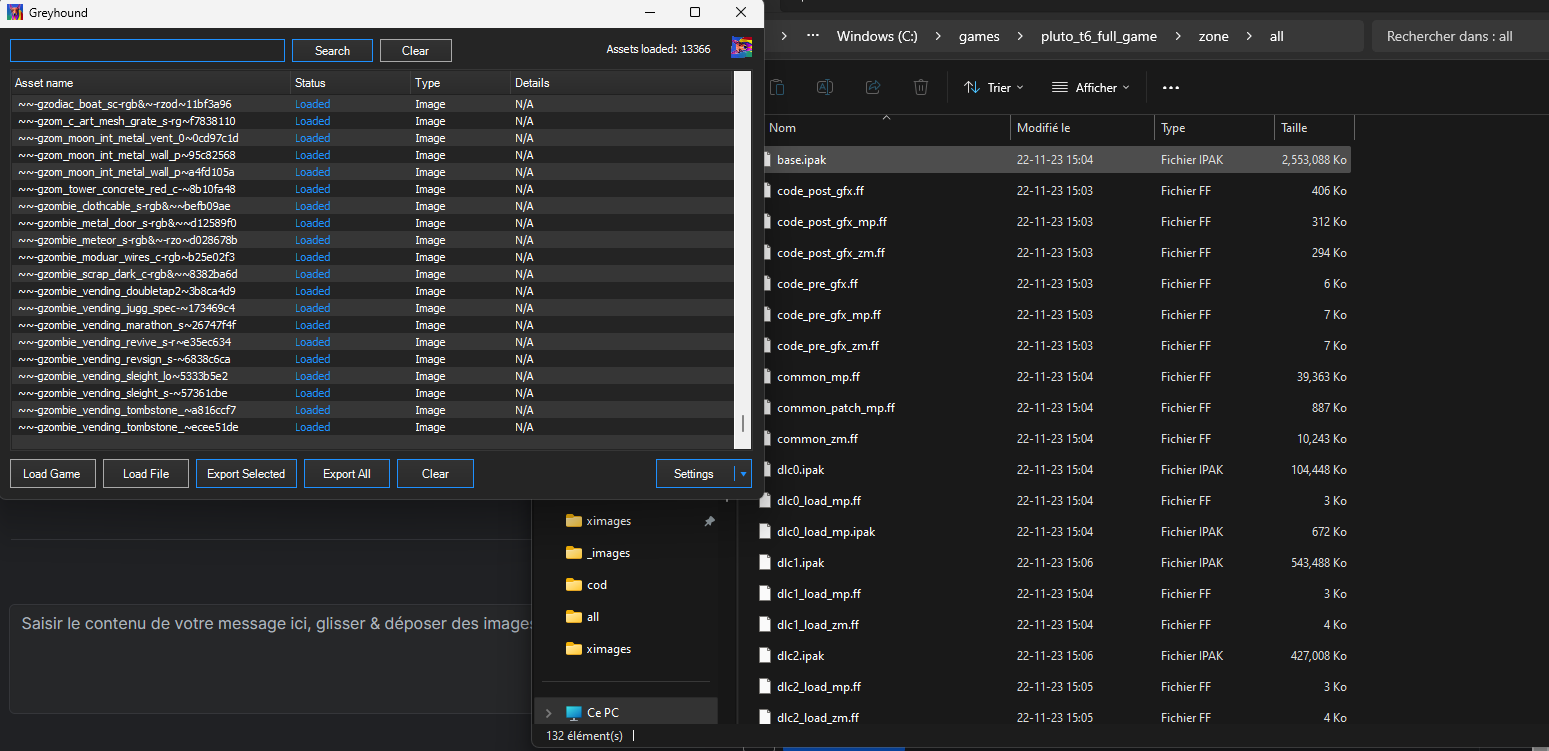The image size is (1549, 751).
Task: Click the Greyhound asset search input field
Action: (x=147, y=50)
